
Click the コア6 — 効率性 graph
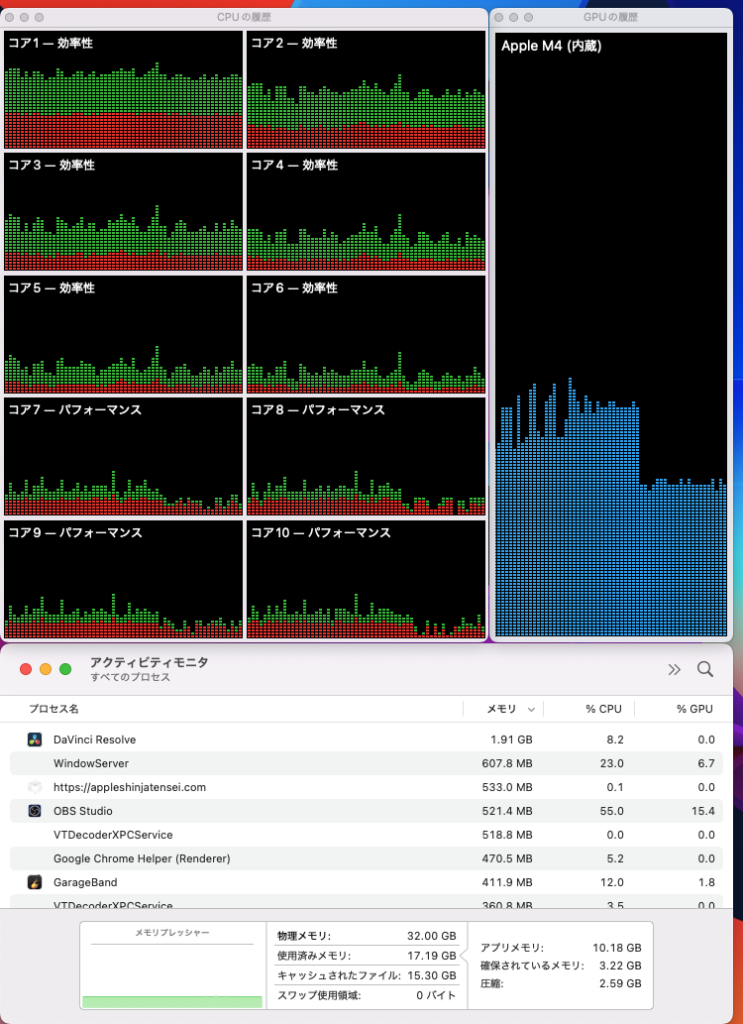point(366,334)
